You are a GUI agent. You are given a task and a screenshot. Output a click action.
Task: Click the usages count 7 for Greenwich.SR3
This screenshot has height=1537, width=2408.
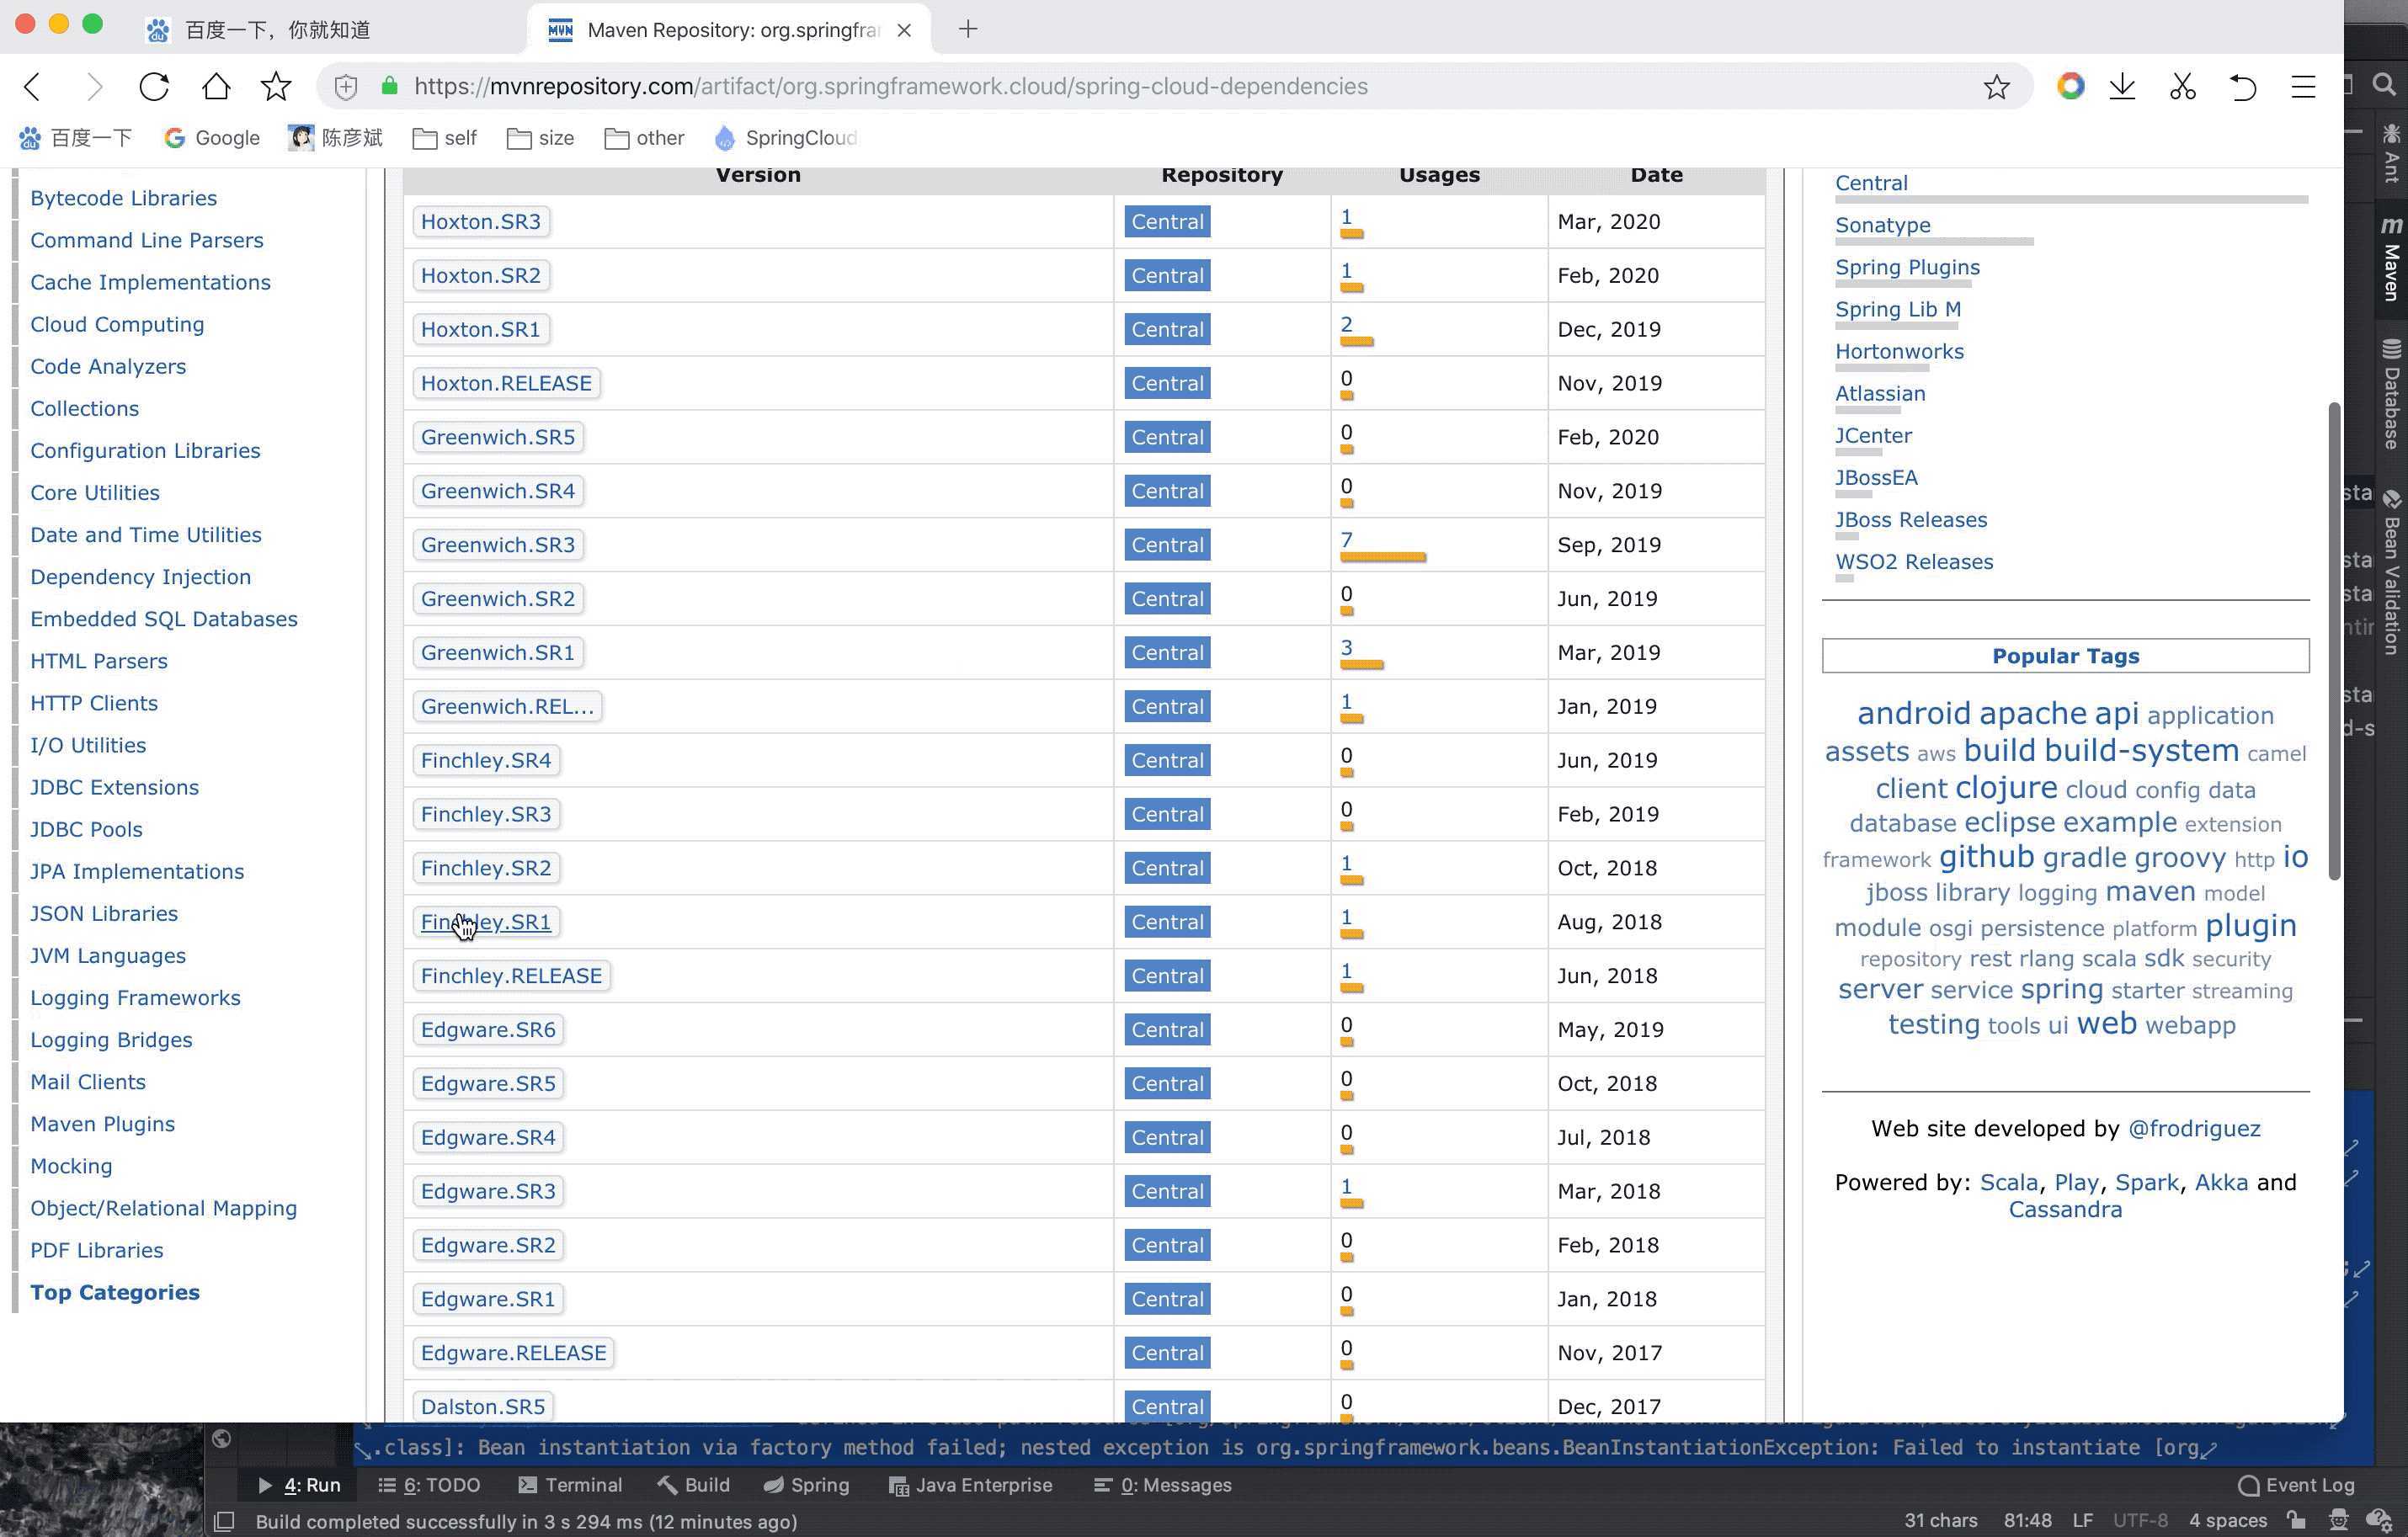coord(1347,540)
